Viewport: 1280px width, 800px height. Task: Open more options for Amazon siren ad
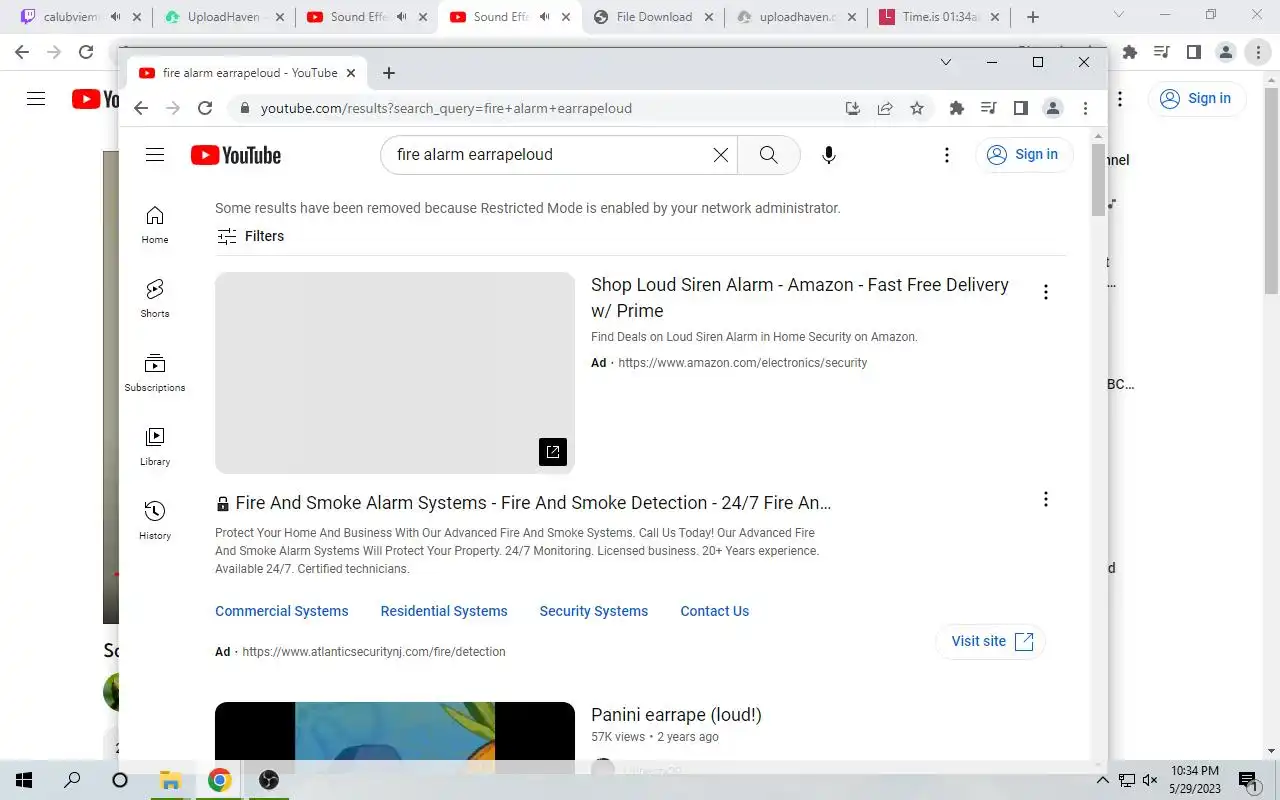[x=1046, y=292]
